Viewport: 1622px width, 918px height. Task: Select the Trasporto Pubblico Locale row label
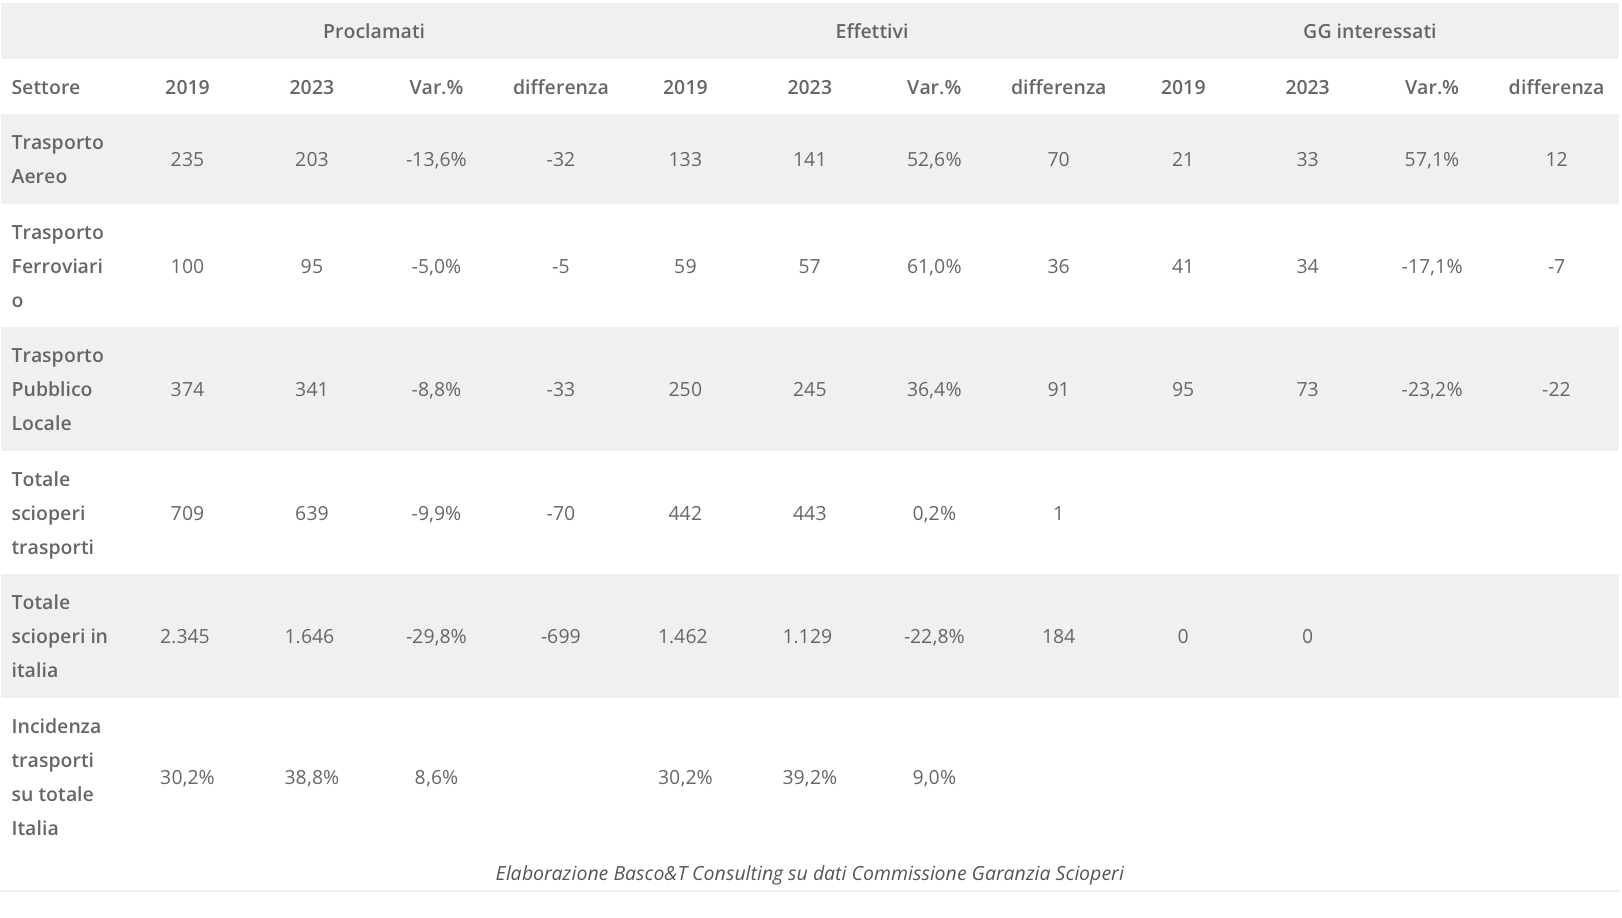57,389
